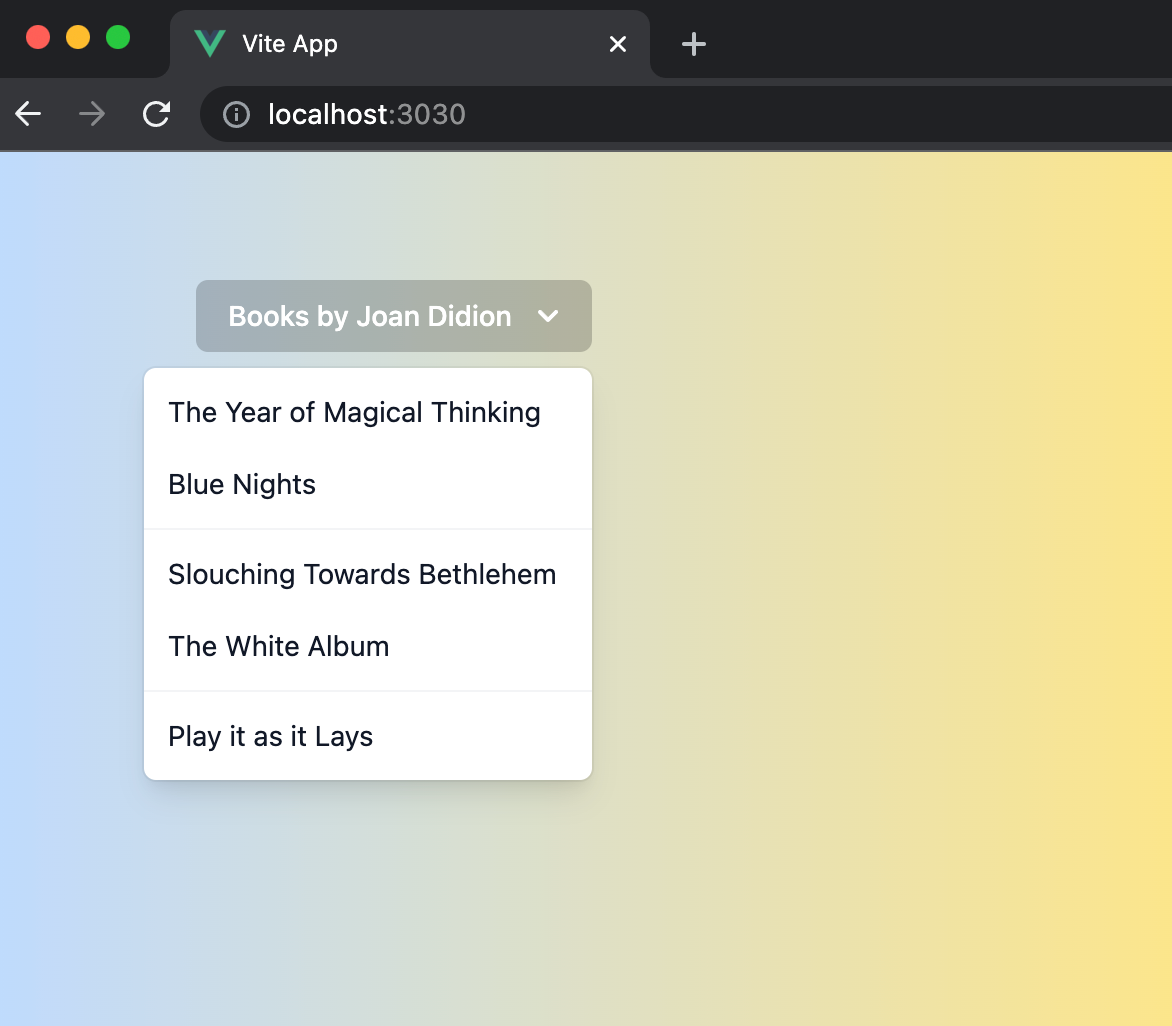The image size is (1172, 1026).
Task: Click the yellow minimize traffic light
Action: tap(77, 36)
